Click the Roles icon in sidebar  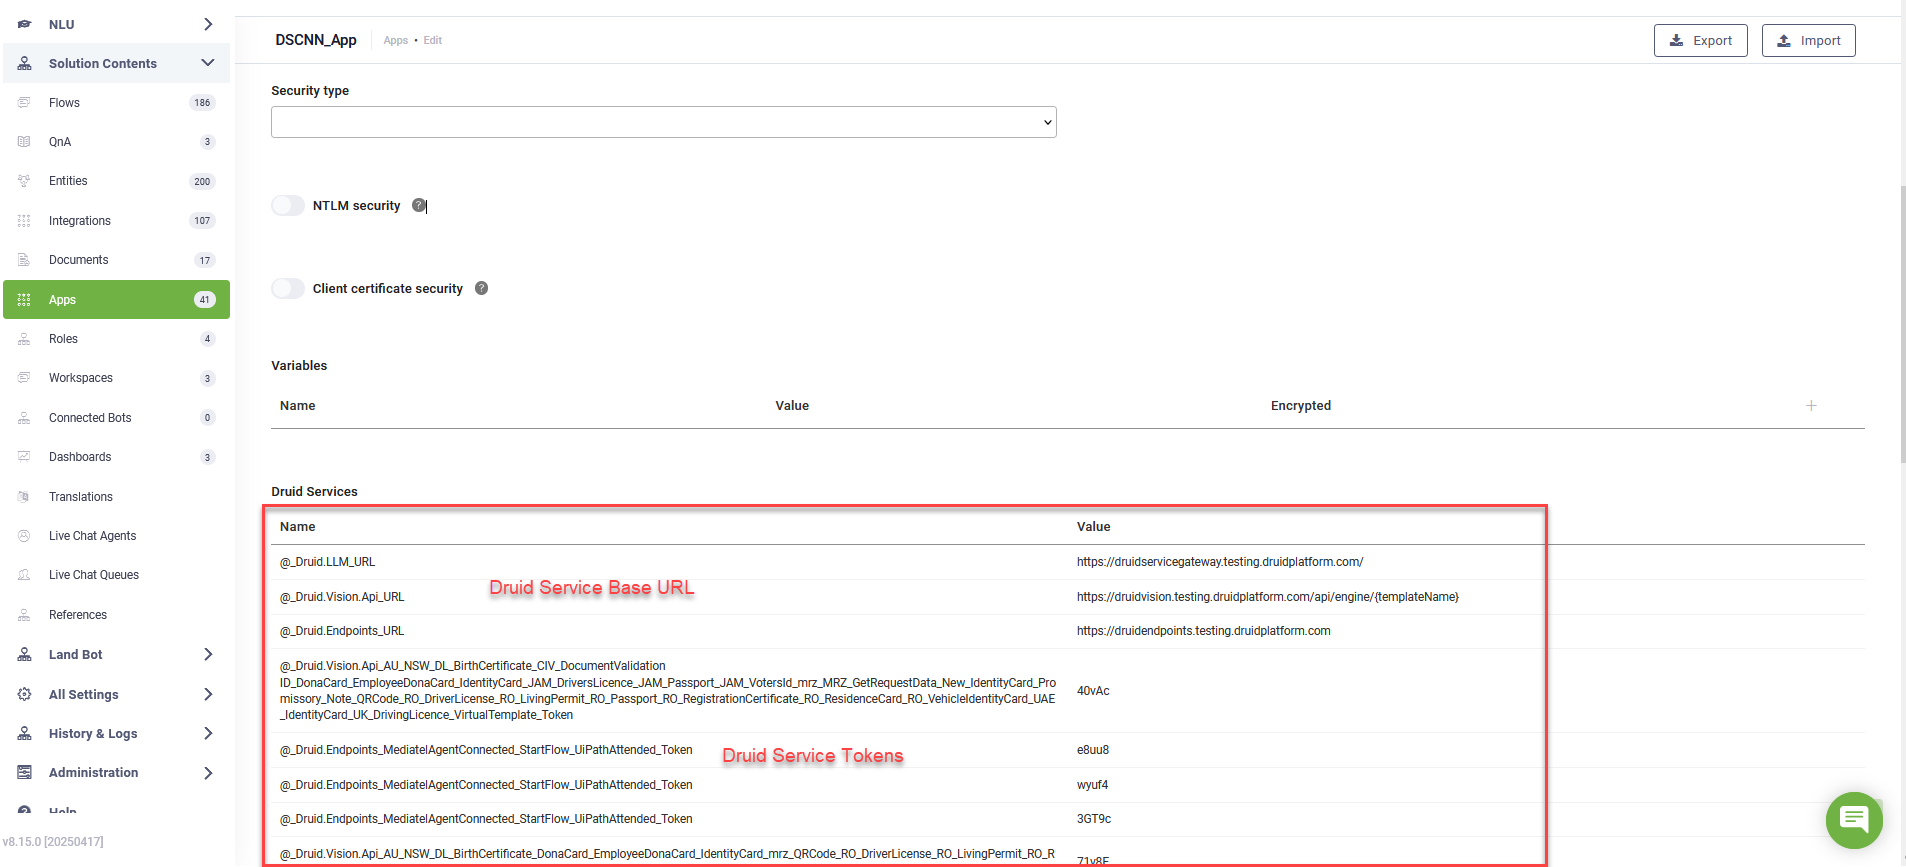coord(24,339)
